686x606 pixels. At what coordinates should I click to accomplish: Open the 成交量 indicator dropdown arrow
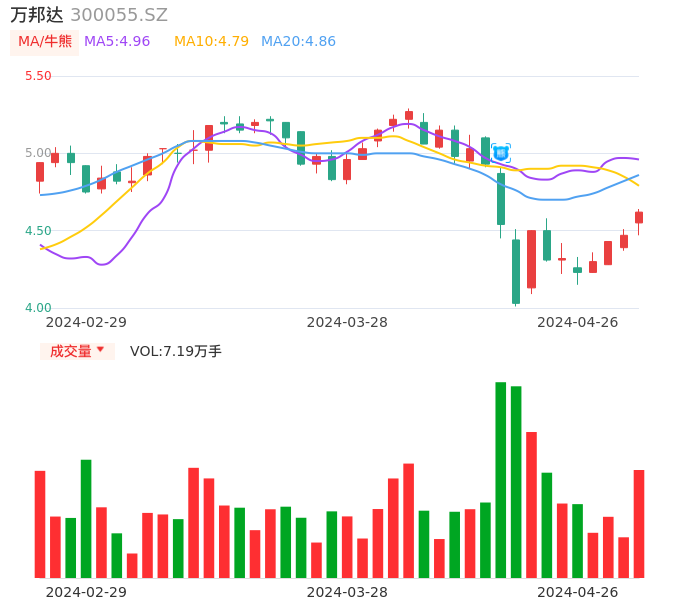(100, 350)
